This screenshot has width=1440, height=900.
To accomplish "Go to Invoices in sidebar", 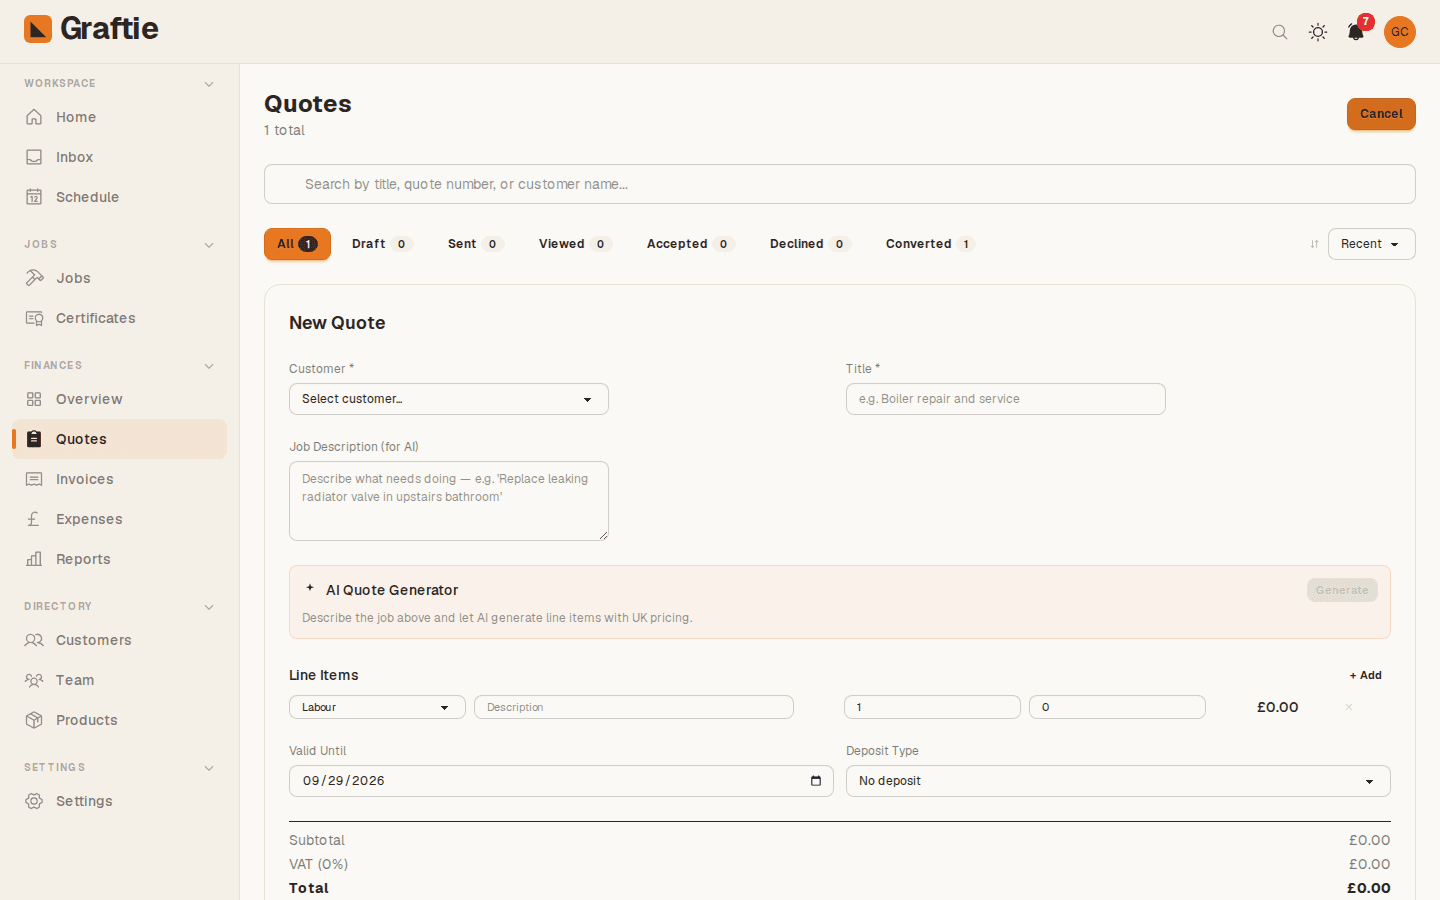I will (120, 479).
